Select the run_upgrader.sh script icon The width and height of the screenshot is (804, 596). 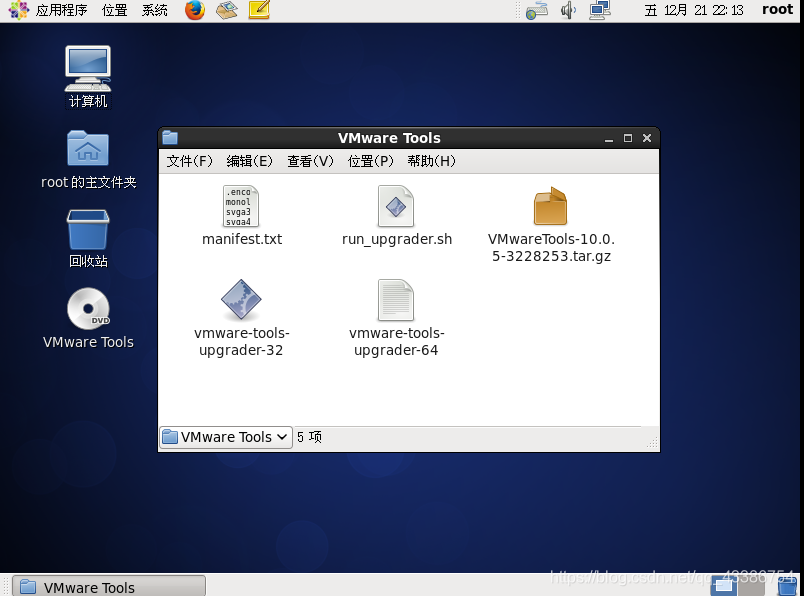pyautogui.click(x=396, y=206)
